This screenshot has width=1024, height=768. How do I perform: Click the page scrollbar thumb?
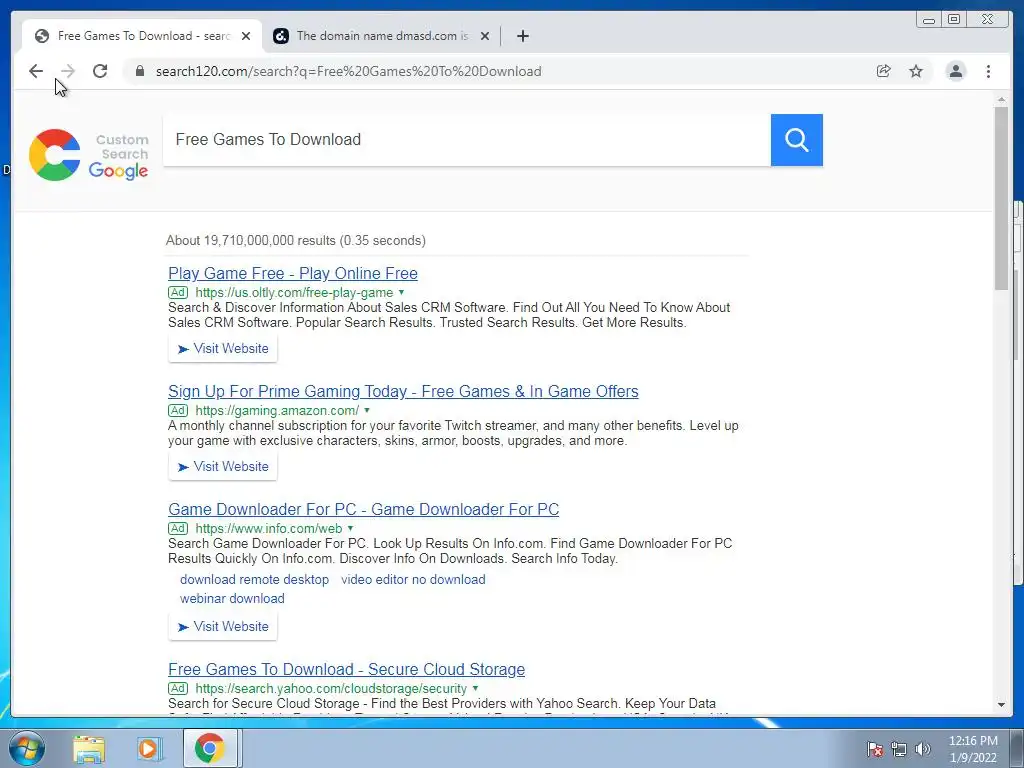1001,198
